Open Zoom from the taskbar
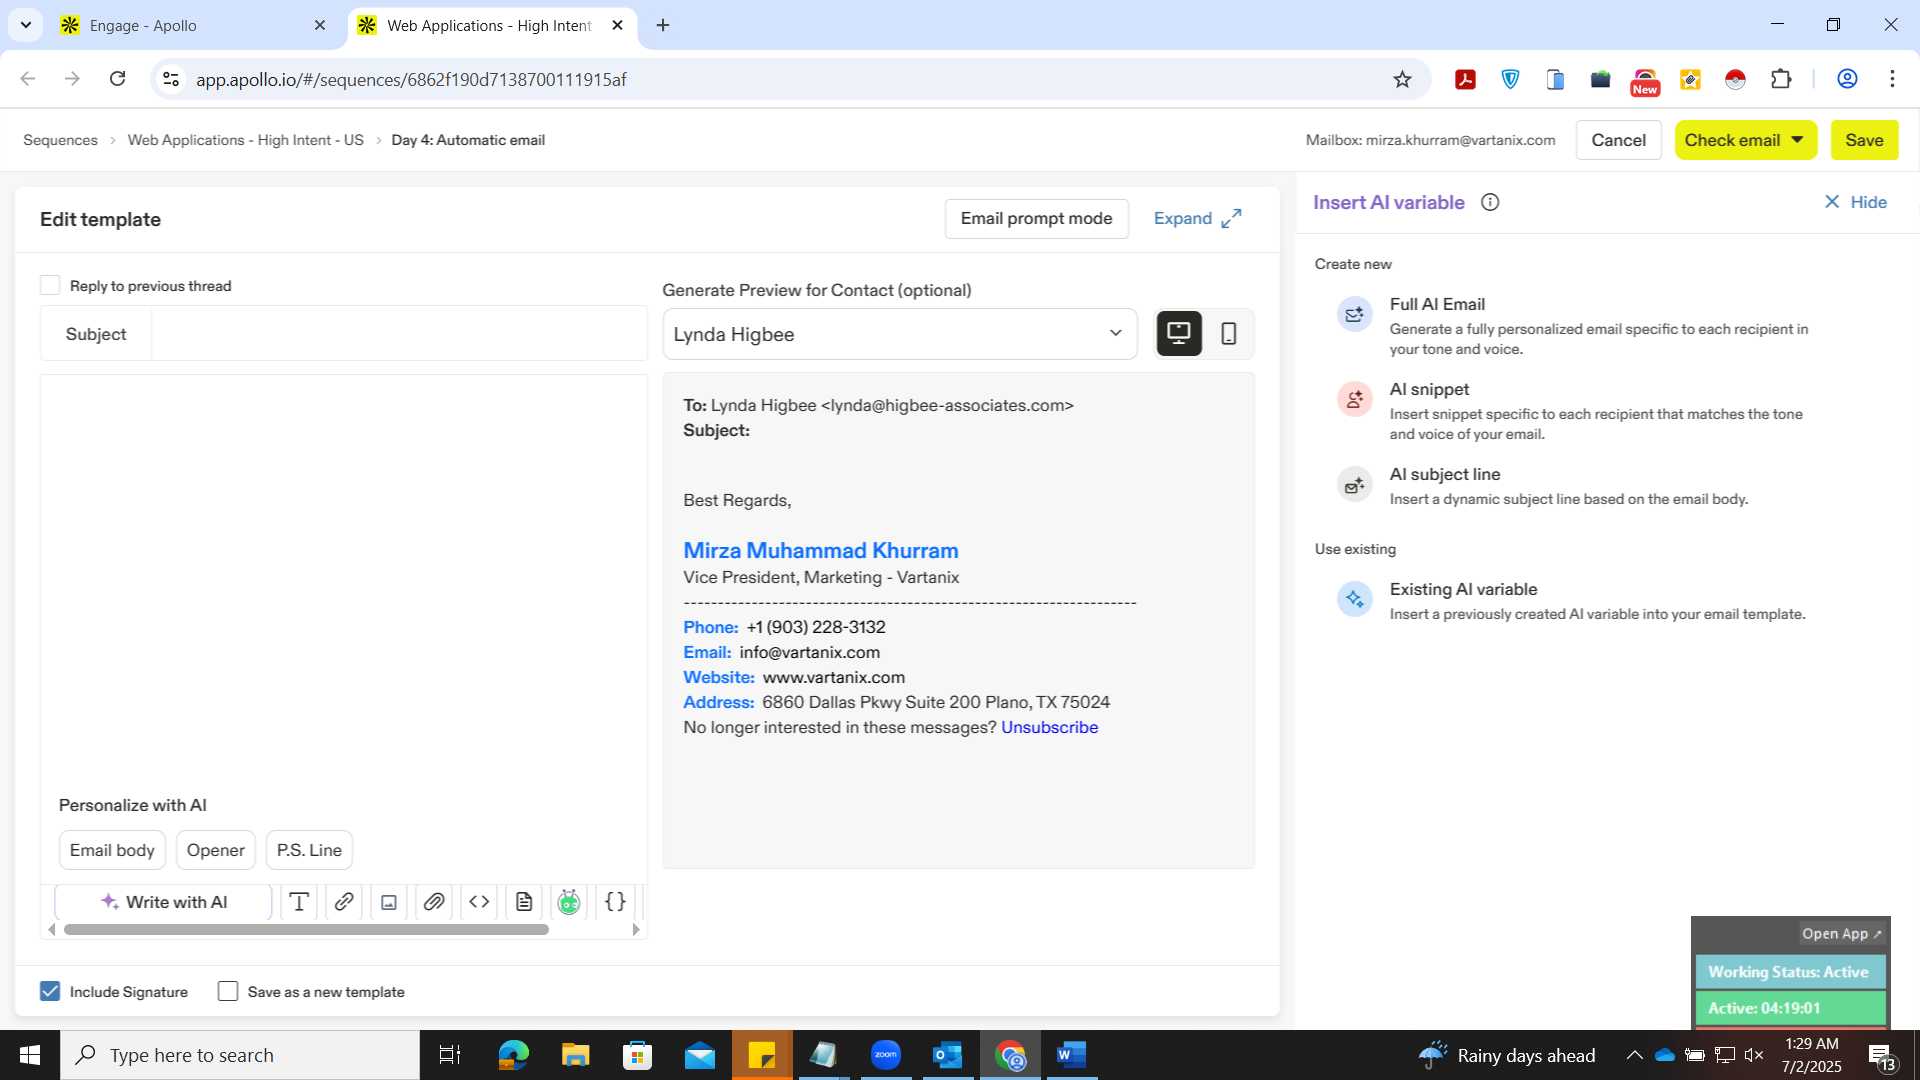Screen dimensions: 1920x1080 click(x=885, y=1055)
